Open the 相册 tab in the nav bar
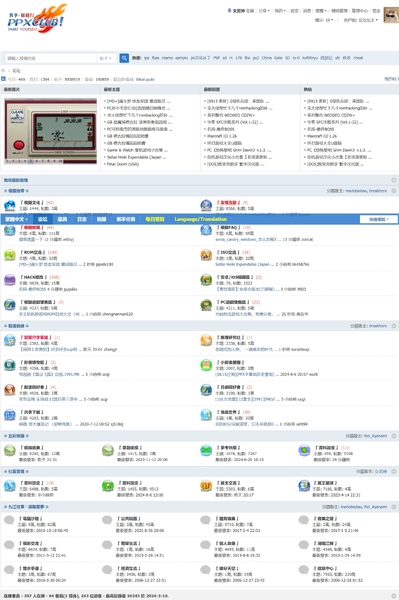The height and width of the screenshot is (600, 399). tap(101, 219)
